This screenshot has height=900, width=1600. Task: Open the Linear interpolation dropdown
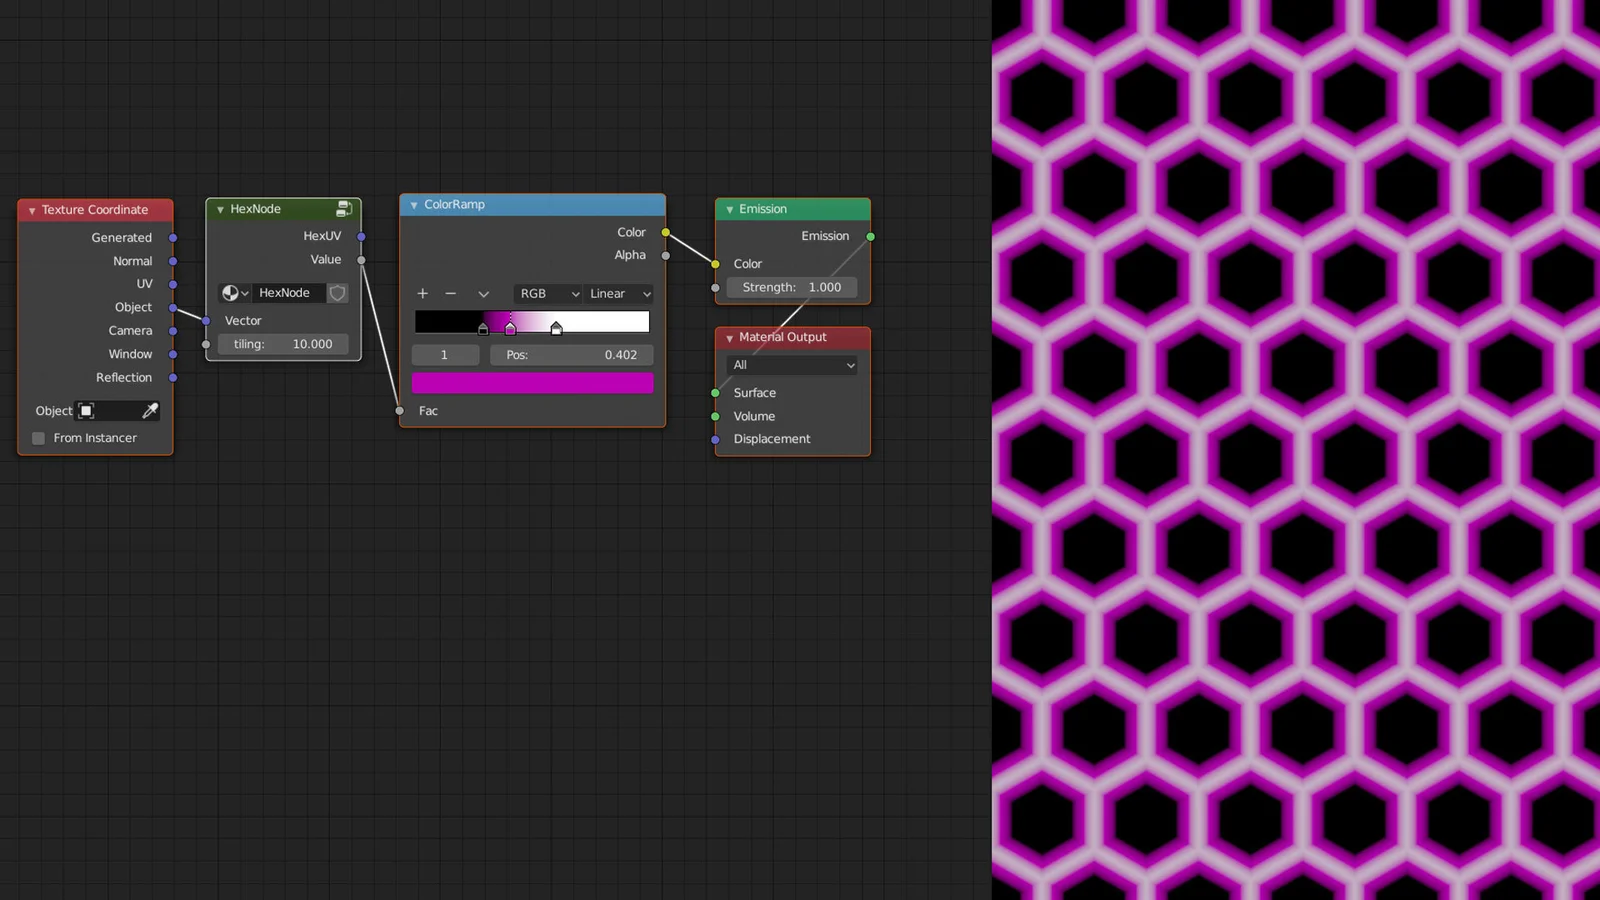(618, 294)
